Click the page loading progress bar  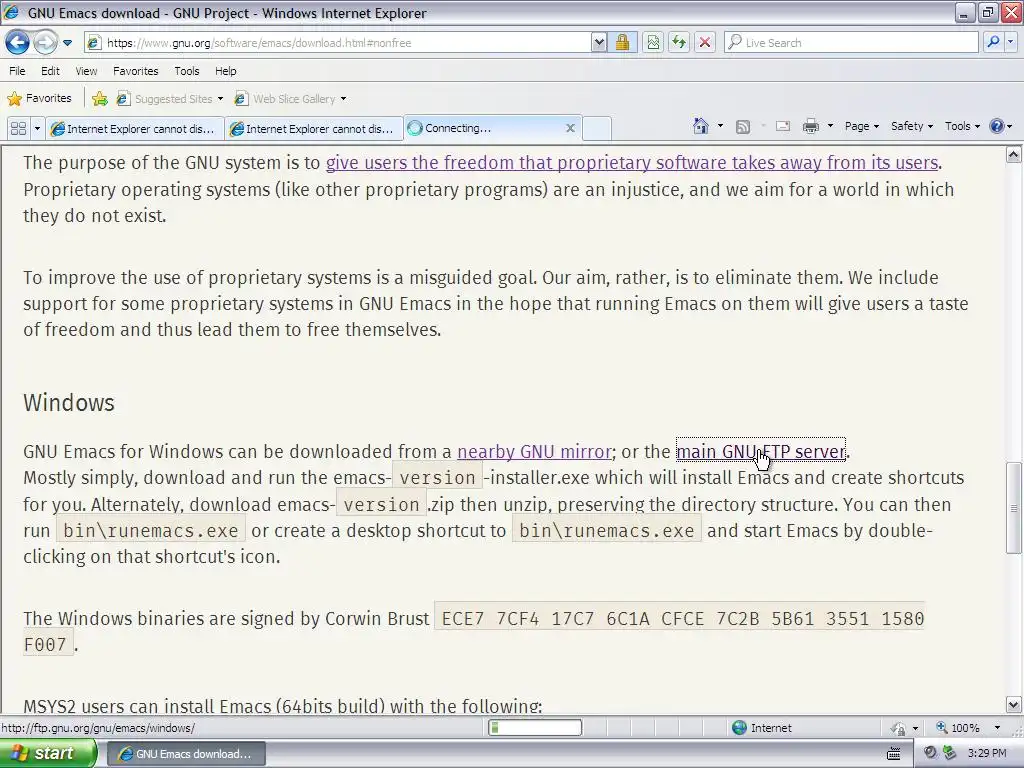[x=535, y=728]
